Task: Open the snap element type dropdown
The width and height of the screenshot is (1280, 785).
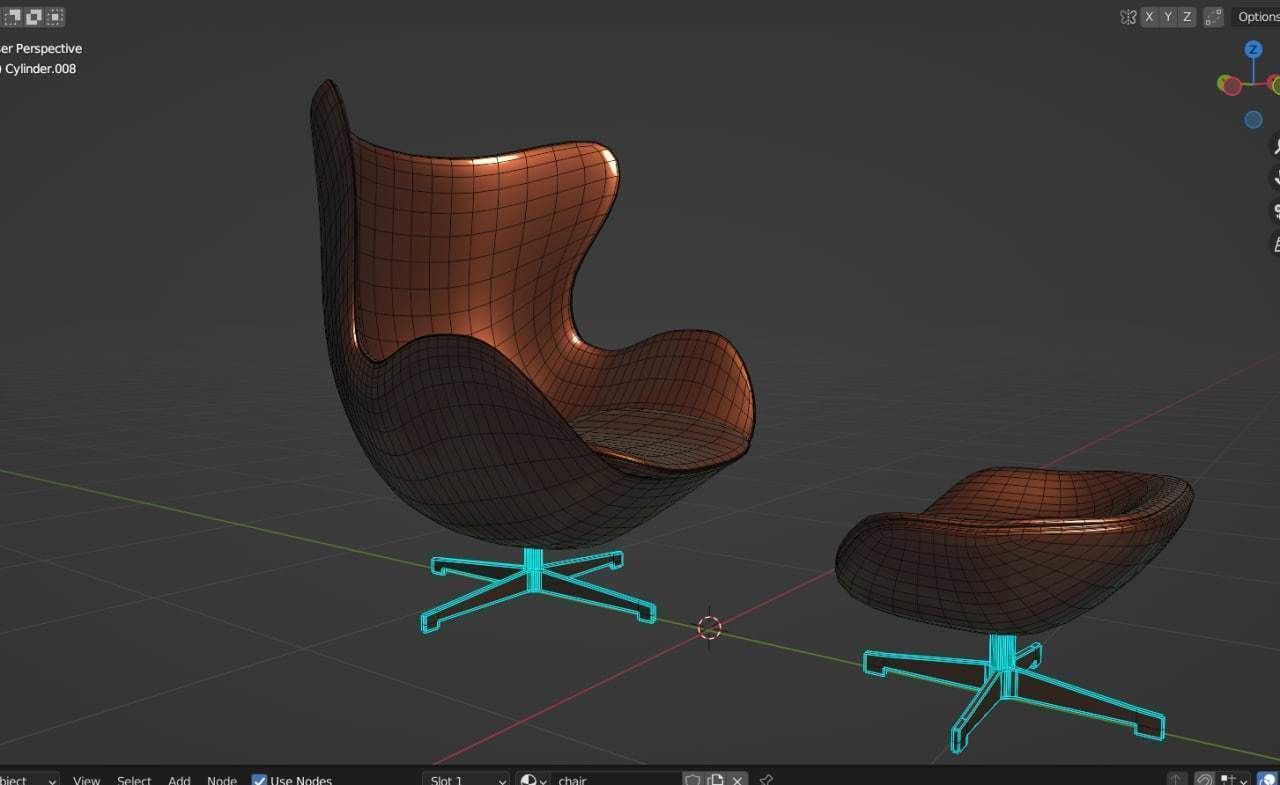Action: pos(1233,779)
